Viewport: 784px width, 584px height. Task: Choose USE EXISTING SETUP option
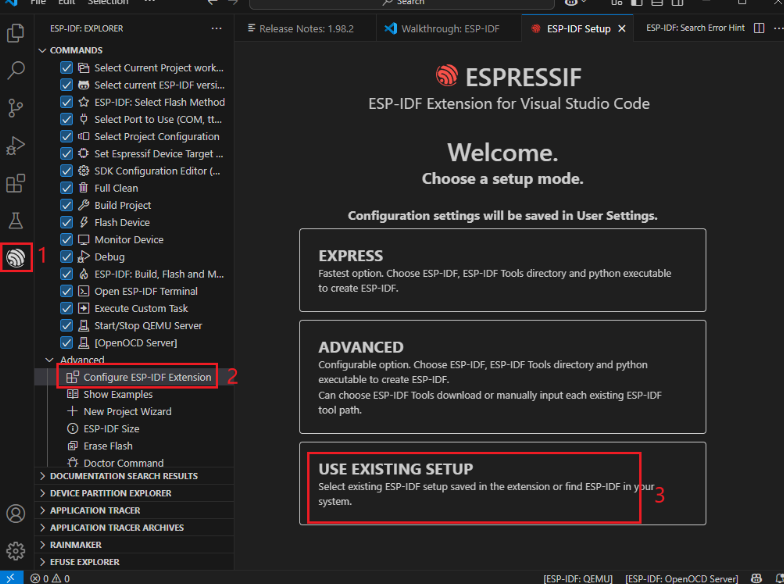[x=502, y=484]
